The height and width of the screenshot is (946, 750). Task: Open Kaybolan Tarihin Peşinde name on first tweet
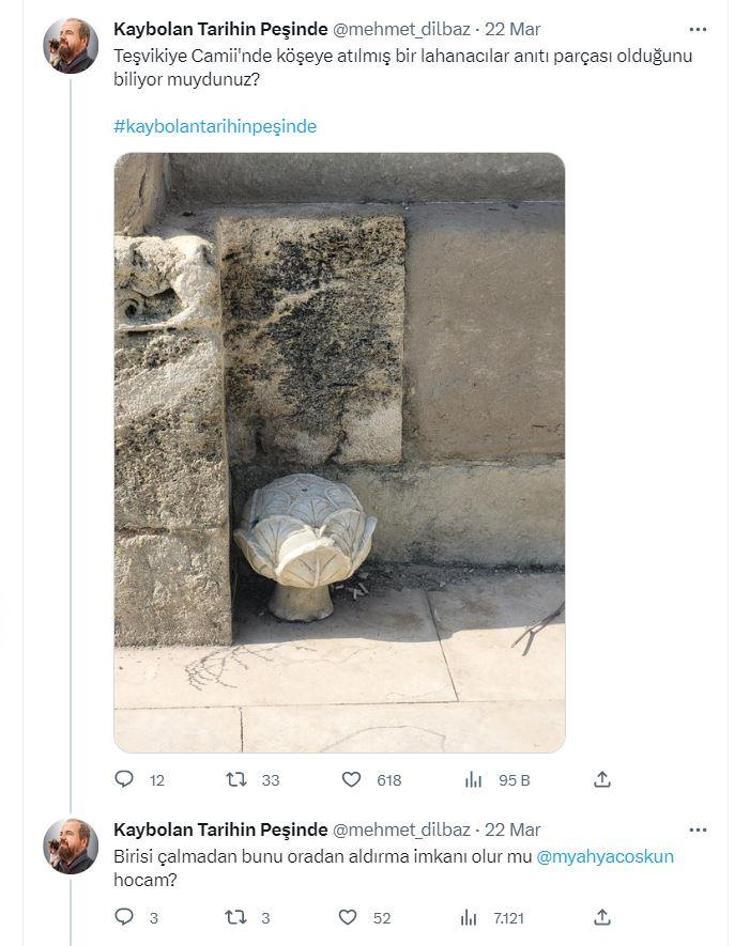(220, 30)
